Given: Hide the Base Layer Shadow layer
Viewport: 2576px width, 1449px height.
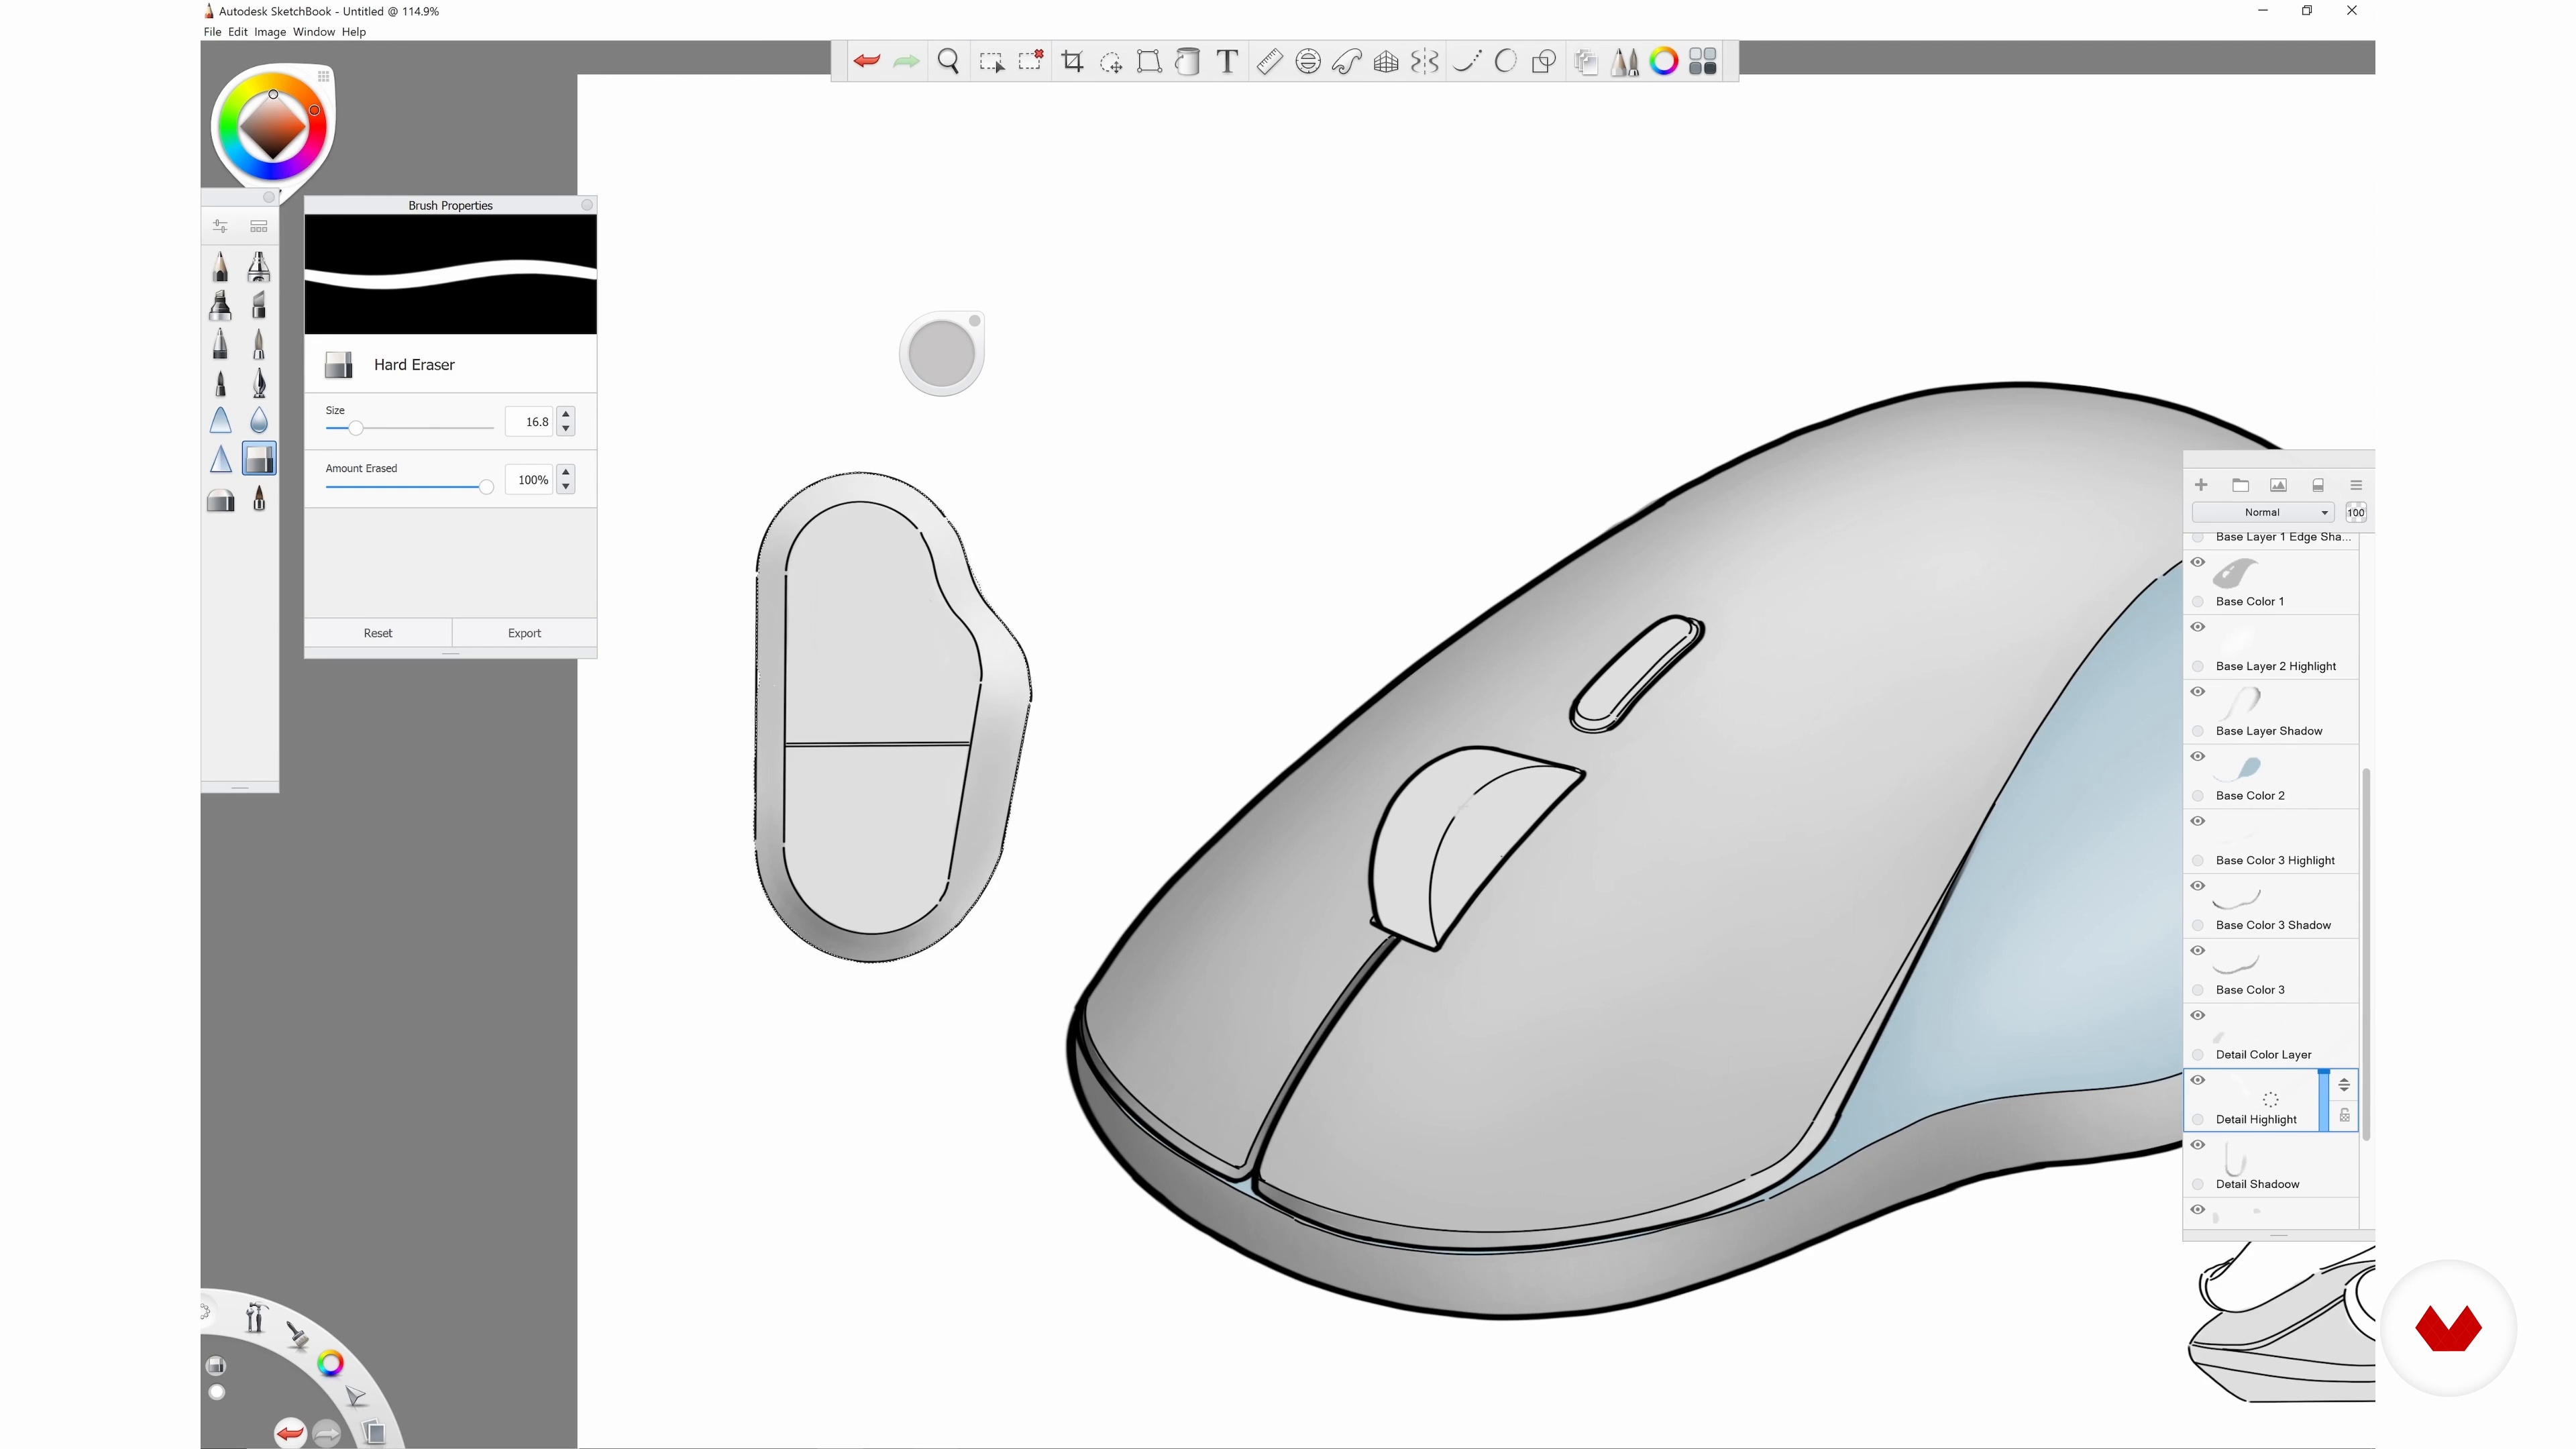Looking at the screenshot, I should [2198, 692].
